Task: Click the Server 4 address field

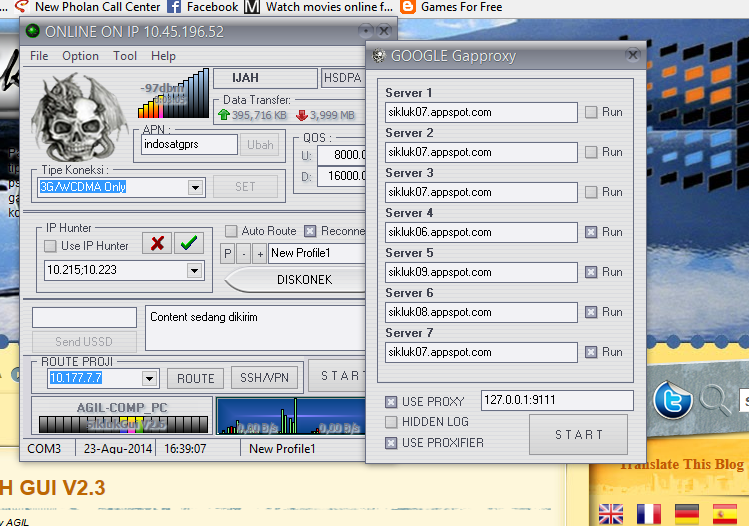Action: point(481,232)
